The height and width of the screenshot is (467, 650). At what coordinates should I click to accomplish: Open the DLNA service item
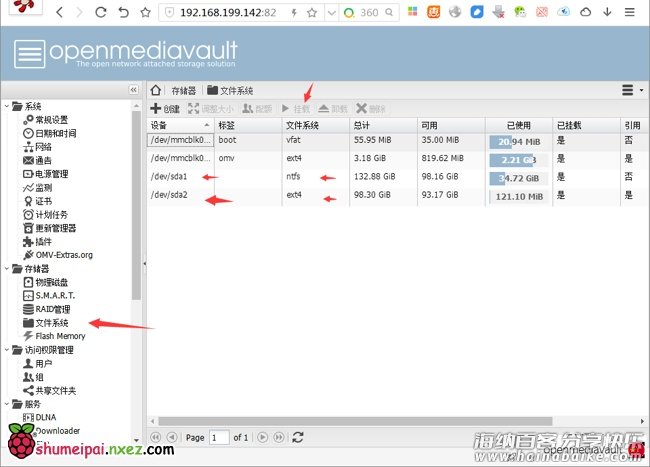(39, 417)
